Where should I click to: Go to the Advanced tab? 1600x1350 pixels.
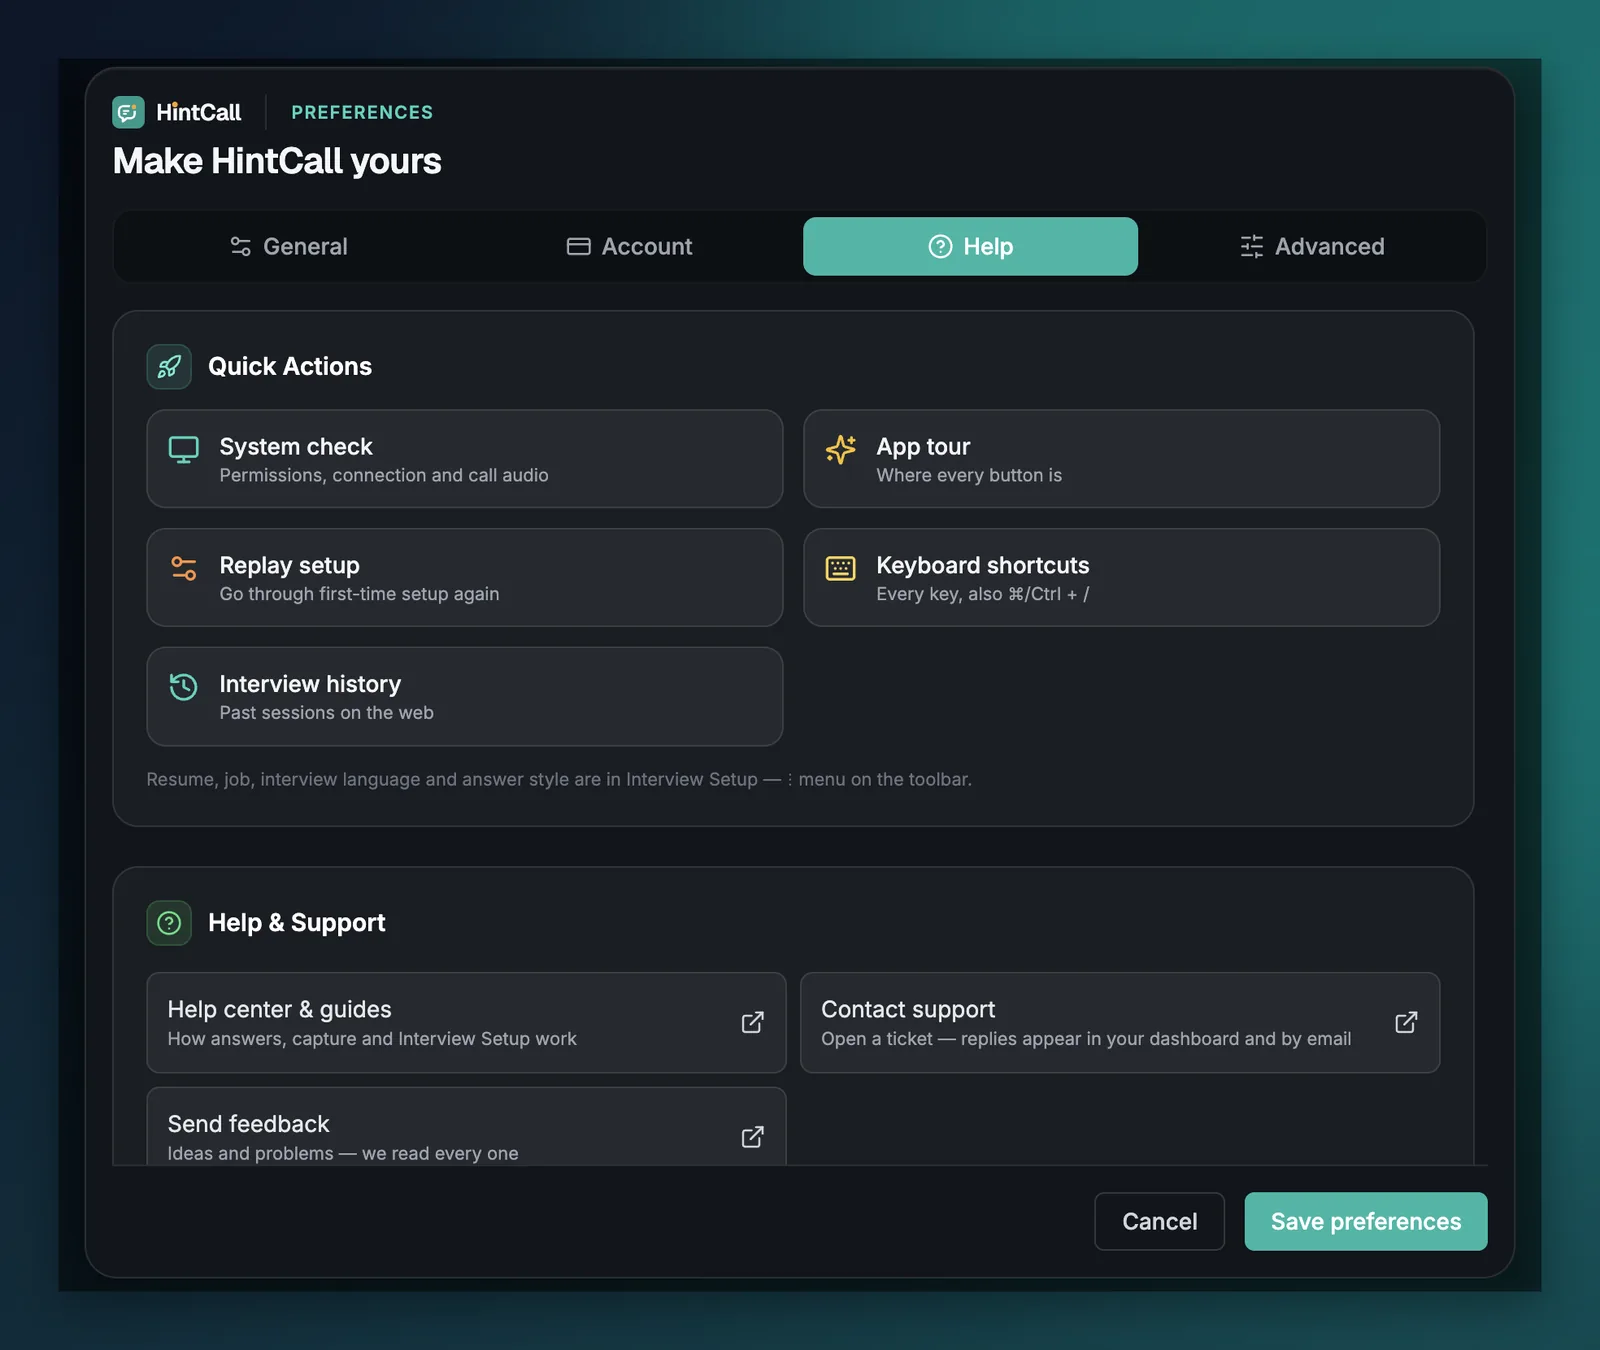point(1312,246)
